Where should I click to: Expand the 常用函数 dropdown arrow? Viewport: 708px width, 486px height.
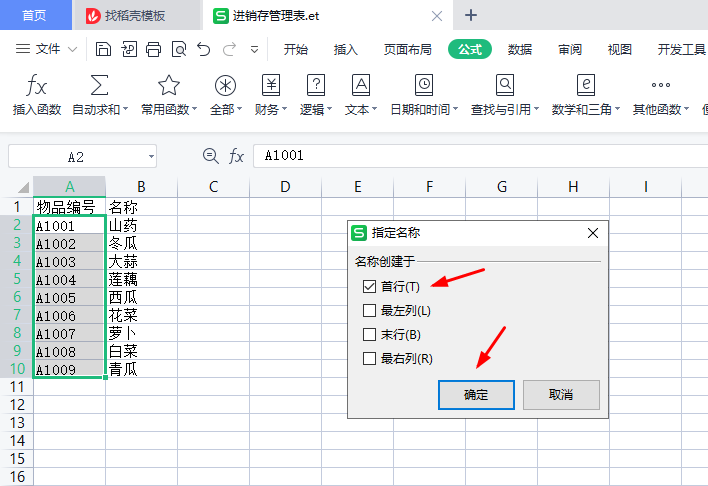[x=195, y=109]
